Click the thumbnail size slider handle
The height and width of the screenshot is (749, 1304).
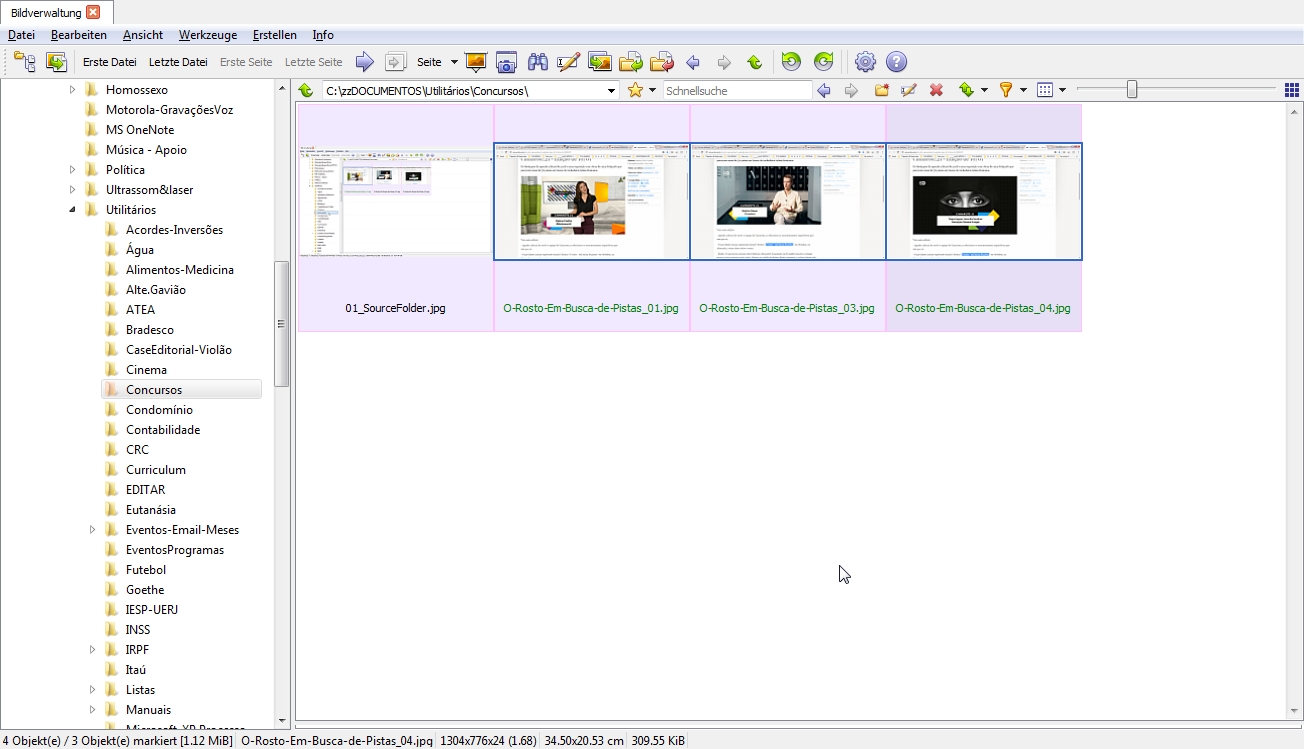click(1131, 90)
